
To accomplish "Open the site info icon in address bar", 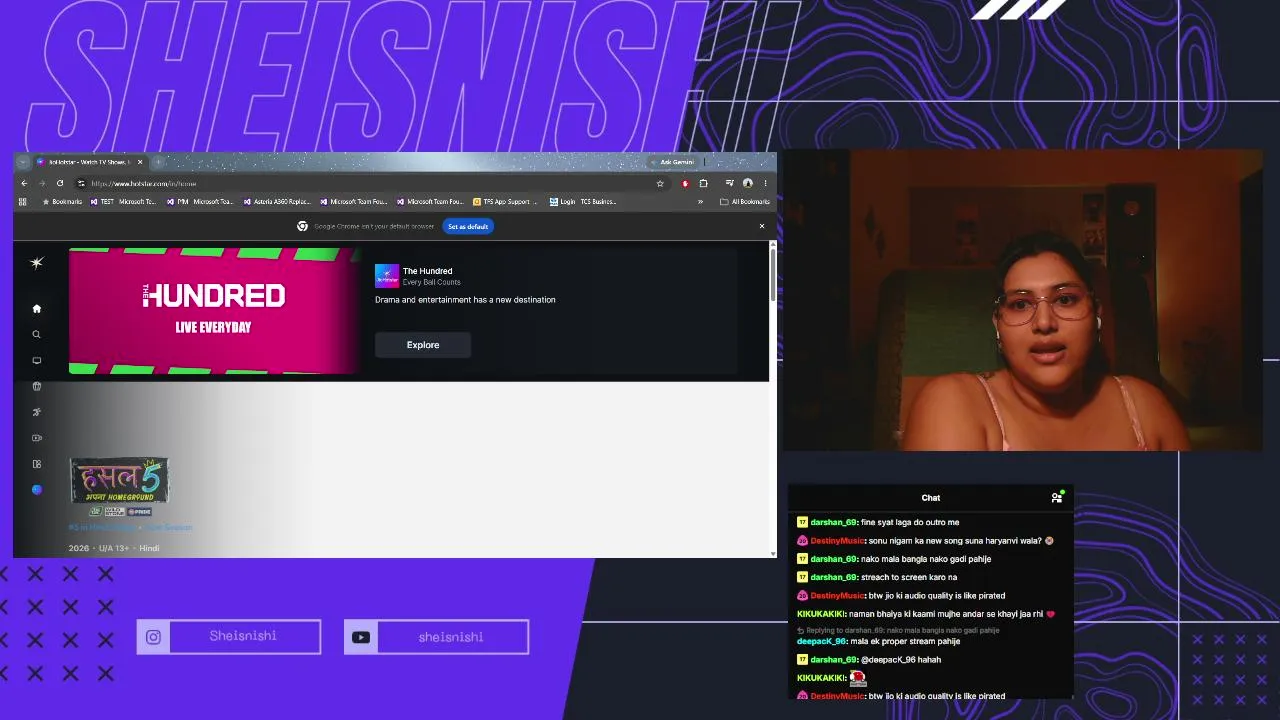I will tap(81, 184).
